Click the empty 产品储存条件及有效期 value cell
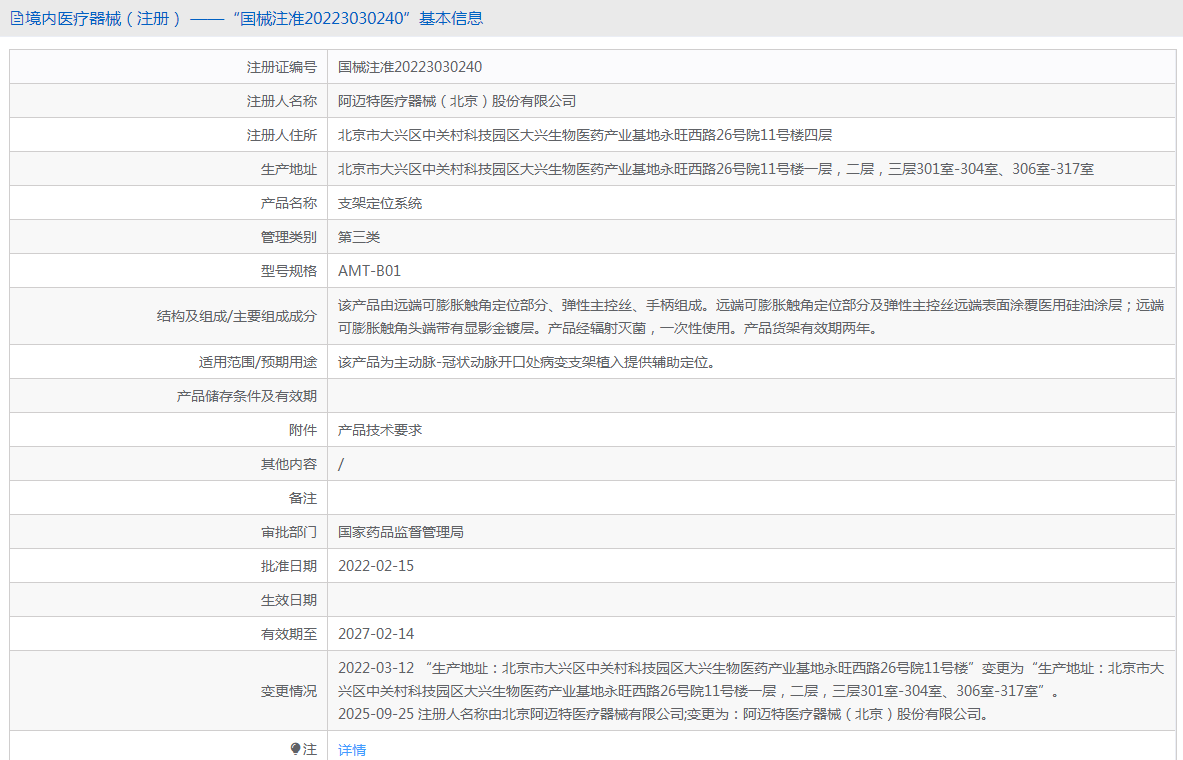This screenshot has width=1183, height=760. 750,396
